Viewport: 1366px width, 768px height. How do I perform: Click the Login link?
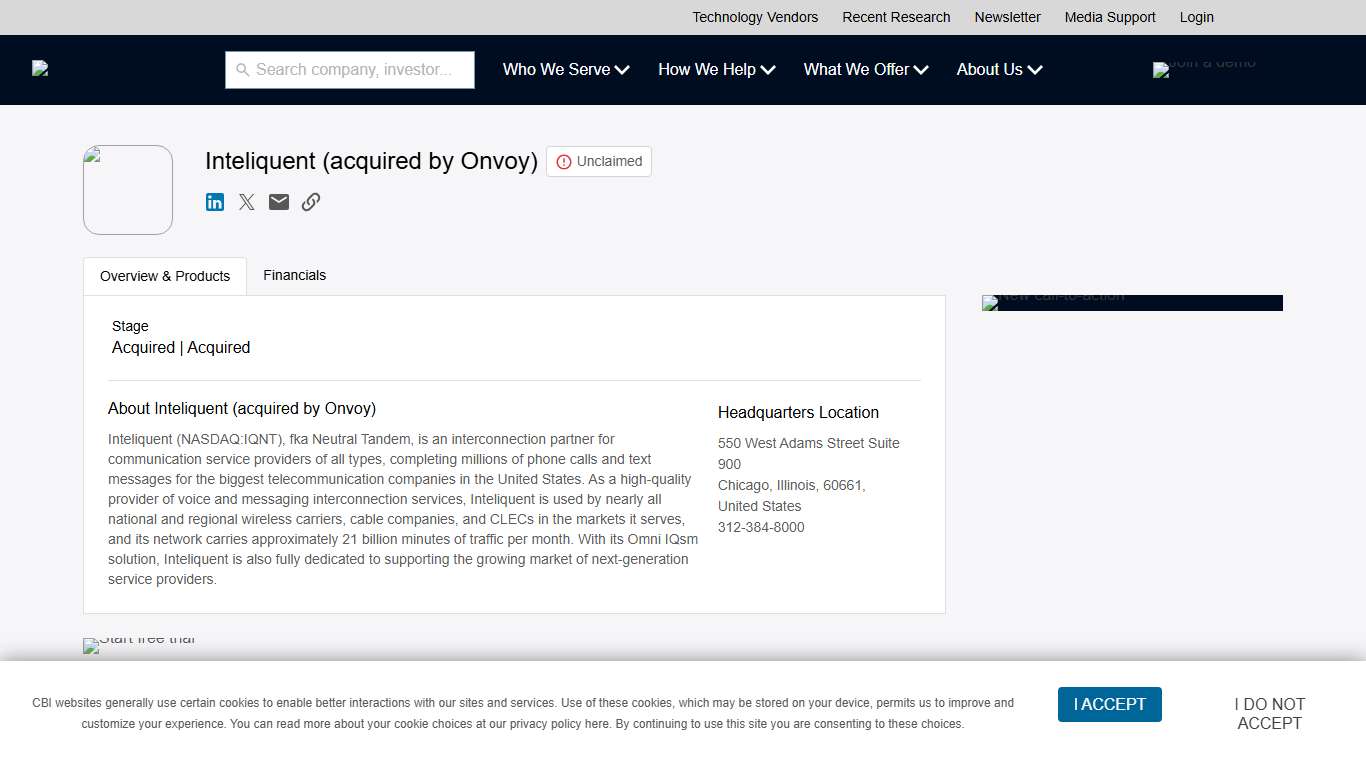[1196, 17]
